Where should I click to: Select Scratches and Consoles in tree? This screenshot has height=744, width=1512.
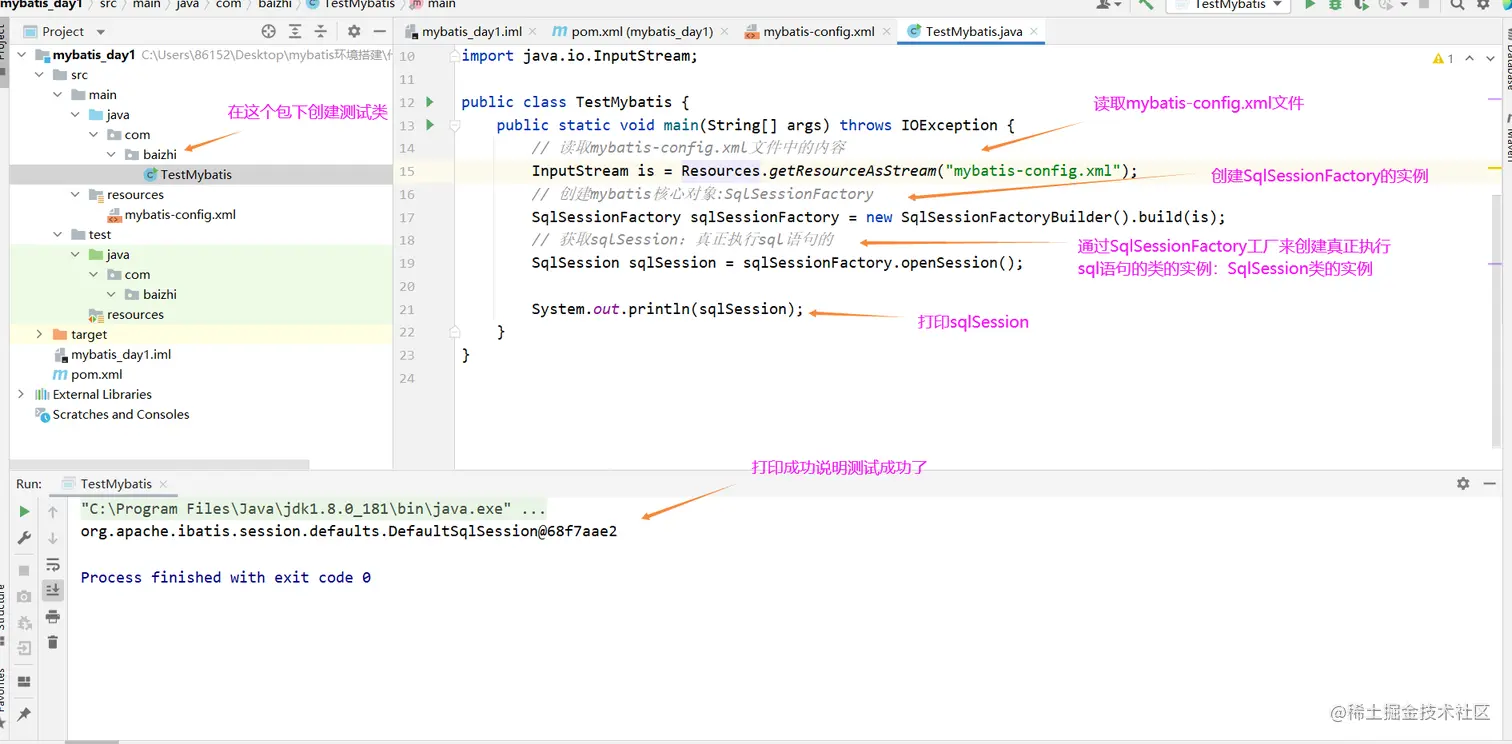(112, 415)
